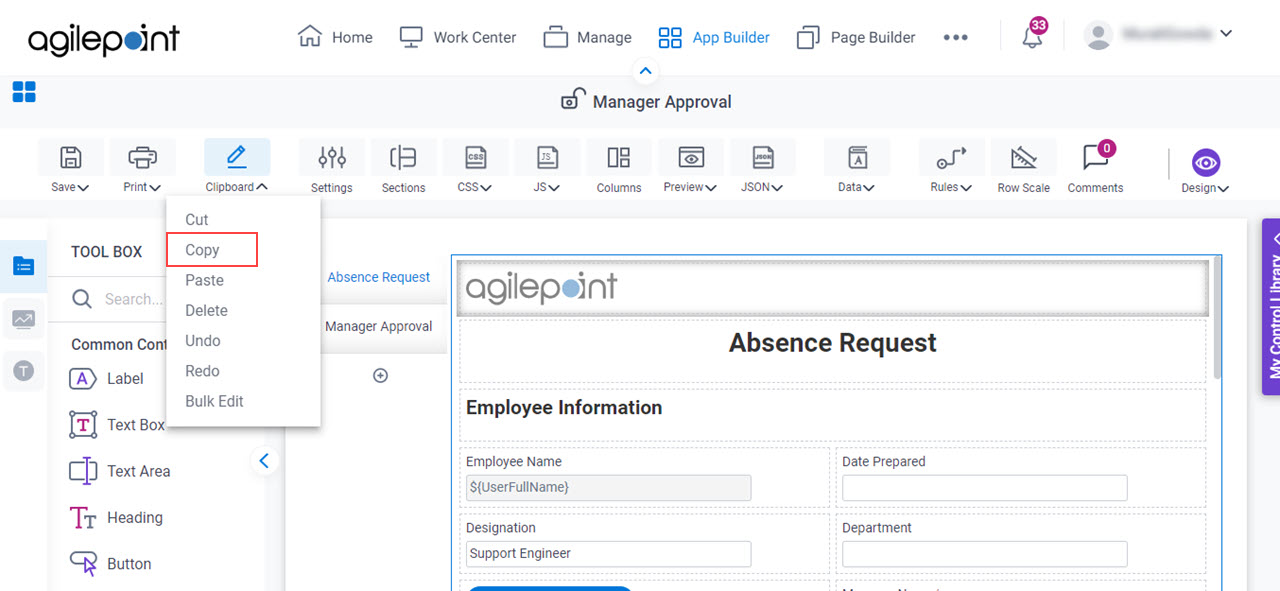
Task: Go to Home navigation
Action: (x=335, y=37)
